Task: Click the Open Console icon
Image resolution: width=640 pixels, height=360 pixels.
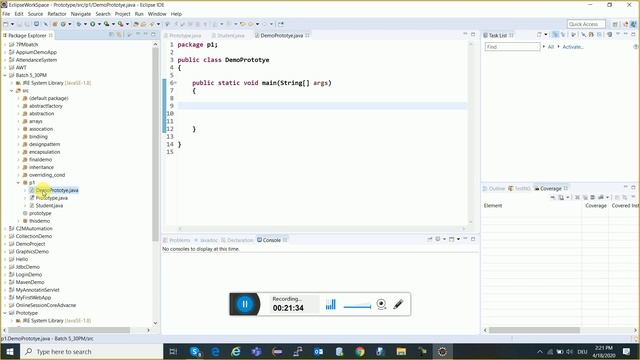Action: tap(451, 239)
